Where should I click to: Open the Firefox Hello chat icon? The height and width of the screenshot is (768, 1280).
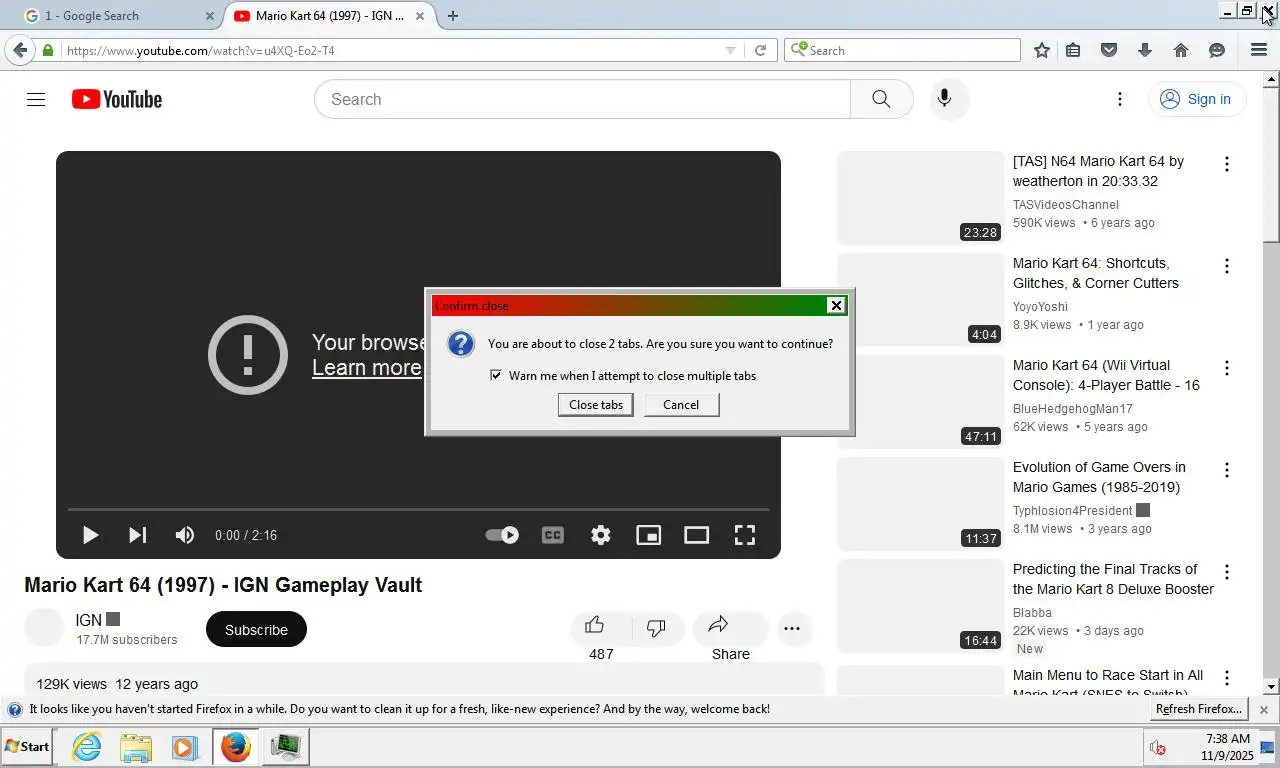tap(1217, 50)
